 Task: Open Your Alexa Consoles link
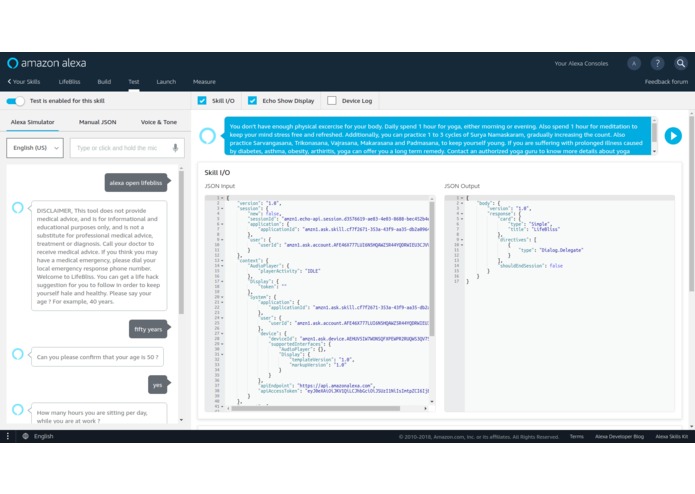(x=581, y=63)
